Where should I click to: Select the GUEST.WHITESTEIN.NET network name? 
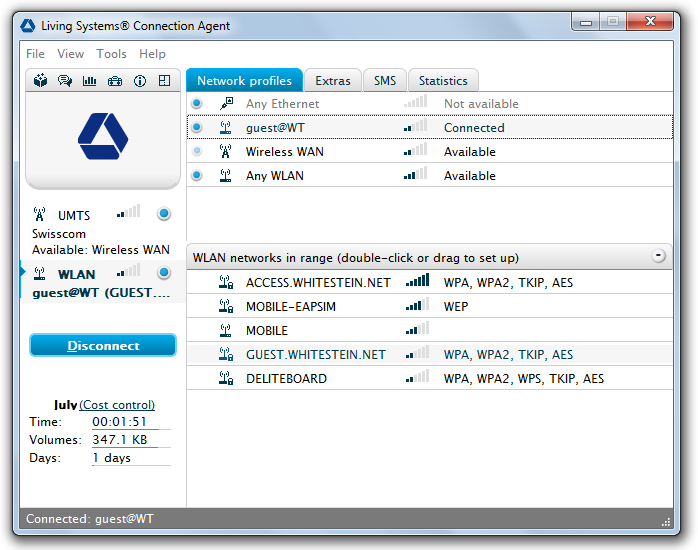[x=316, y=355]
